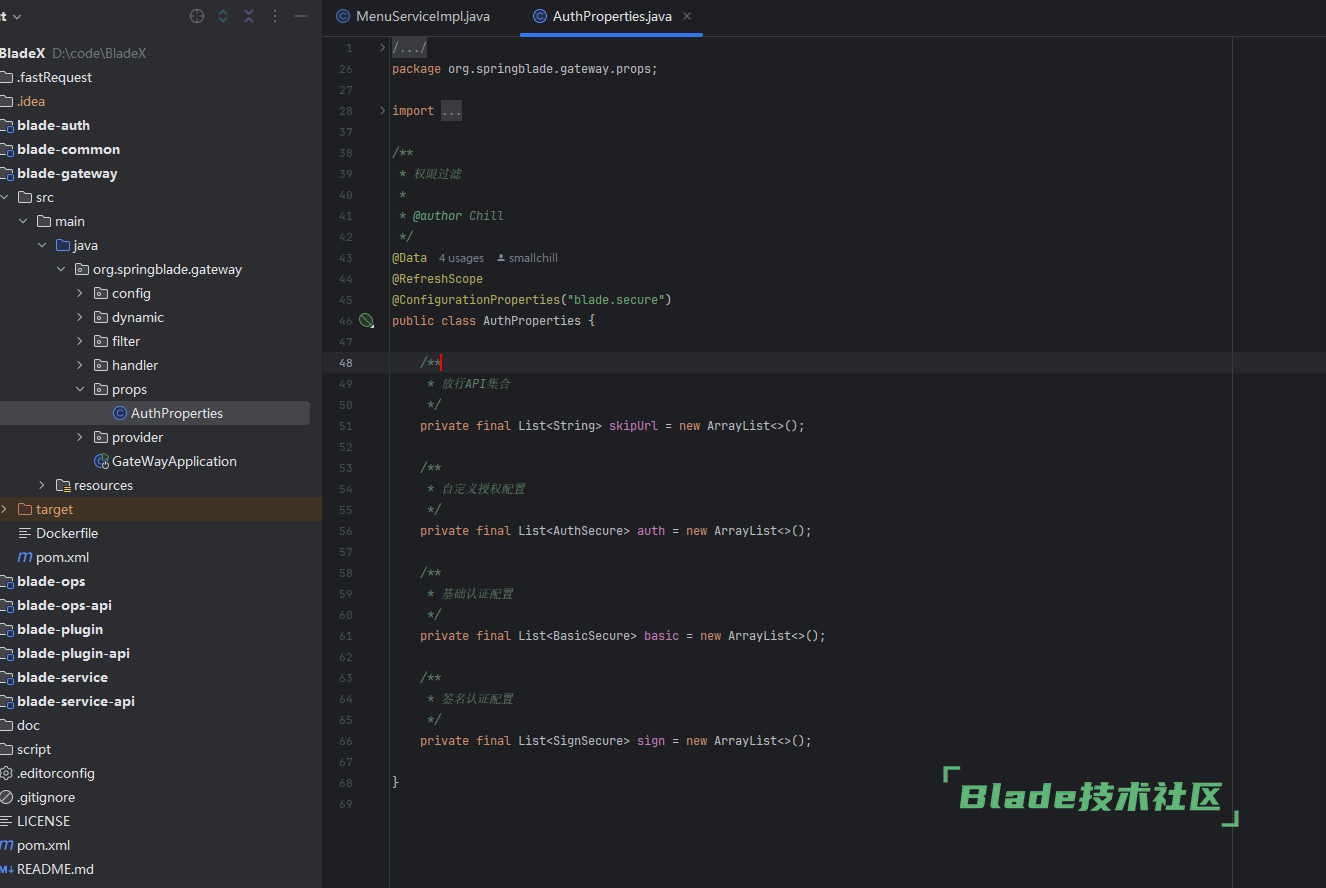Open the Project view dropdown chevron

point(17,16)
